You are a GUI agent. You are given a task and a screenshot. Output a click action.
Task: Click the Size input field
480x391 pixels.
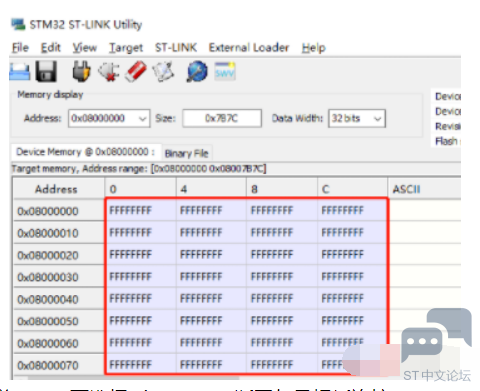[222, 119]
